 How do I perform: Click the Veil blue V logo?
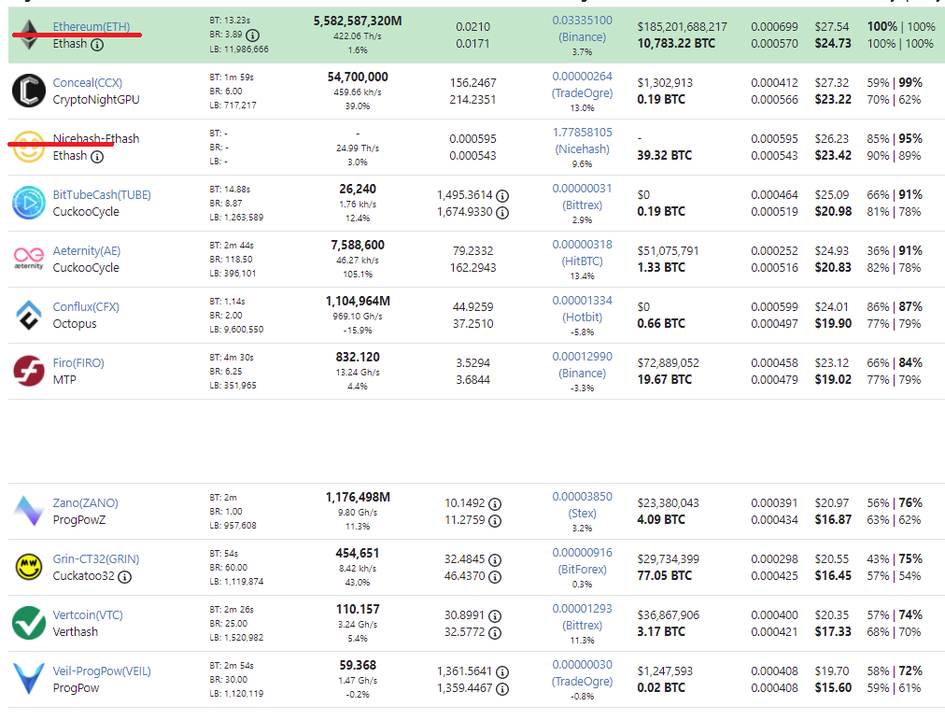tap(28, 678)
